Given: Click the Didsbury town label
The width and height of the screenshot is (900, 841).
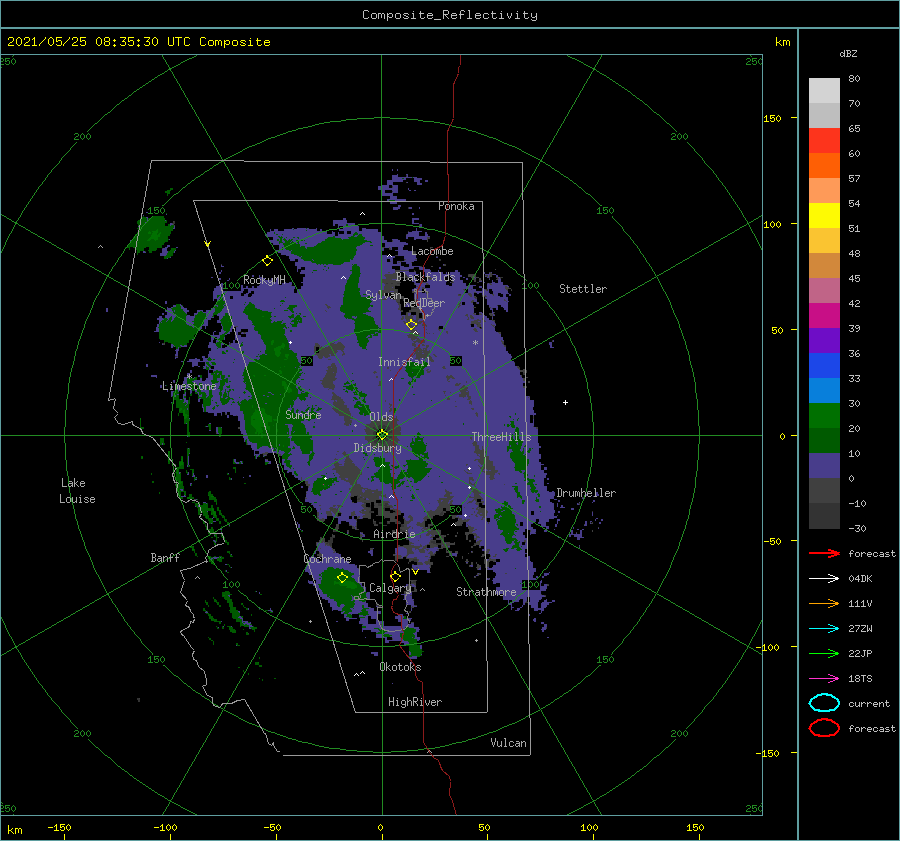Looking at the screenshot, I should click(x=377, y=448).
